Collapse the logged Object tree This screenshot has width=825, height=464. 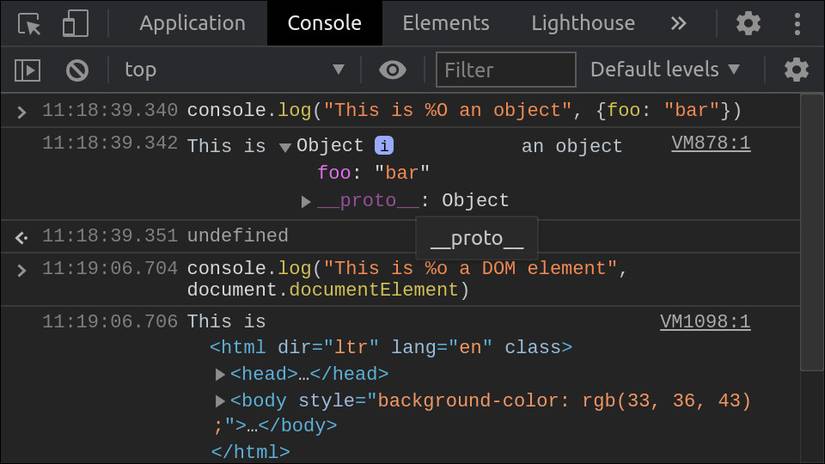(x=285, y=147)
